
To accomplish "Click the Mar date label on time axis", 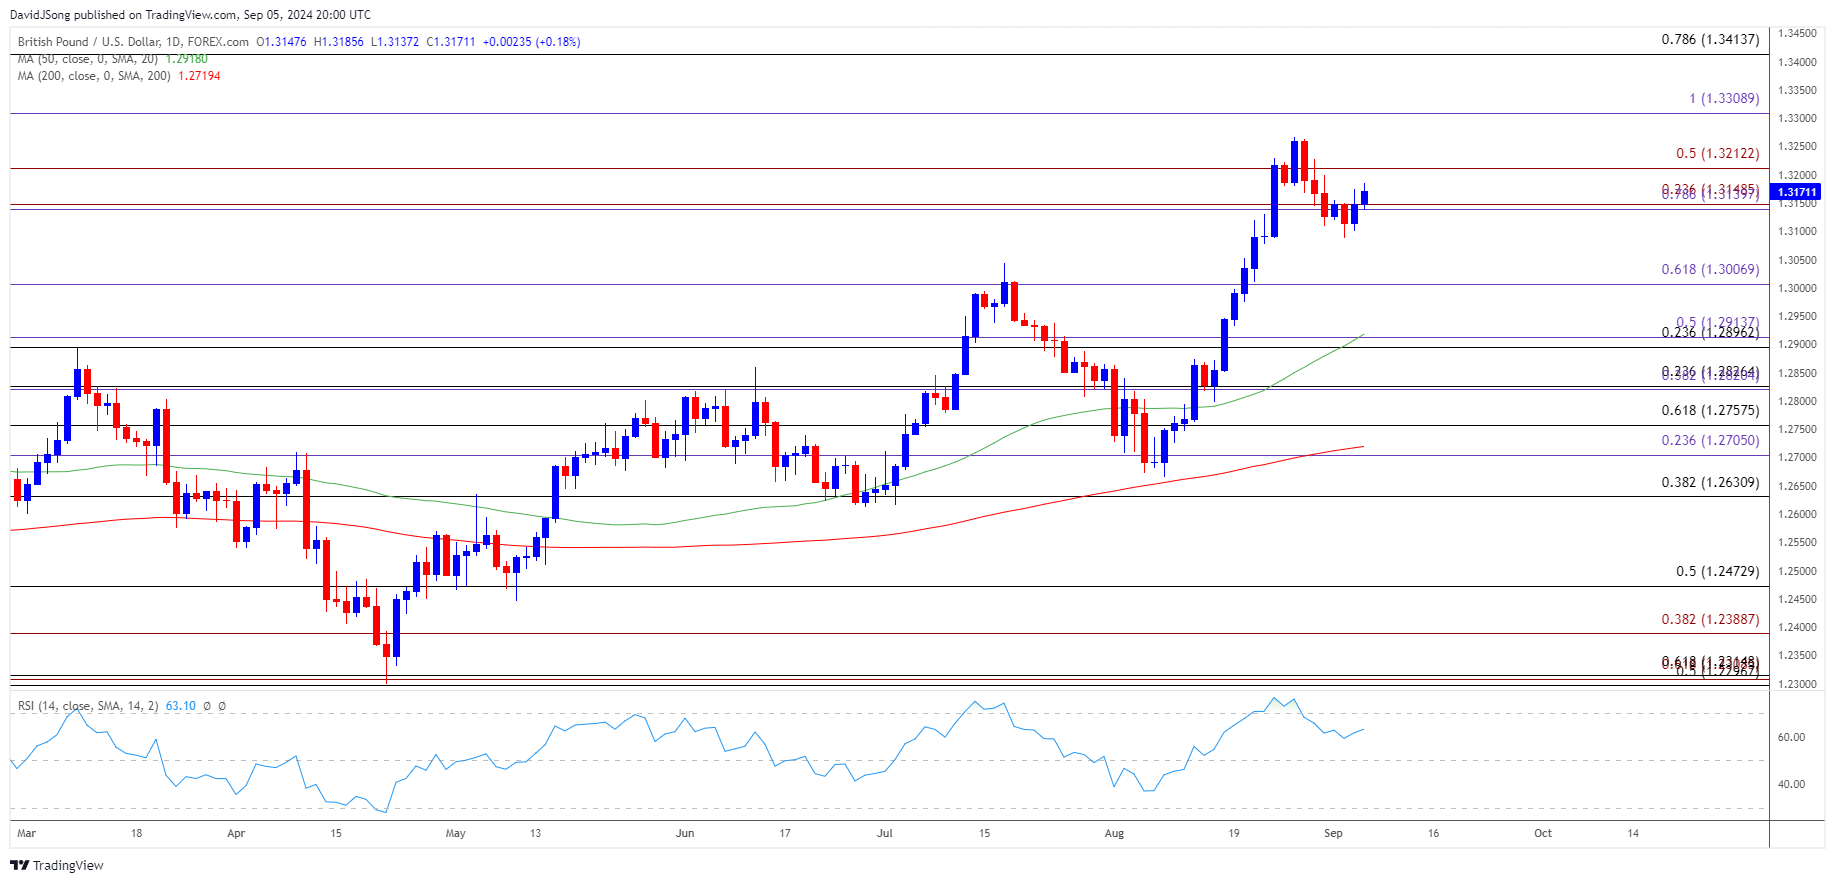I will point(27,833).
